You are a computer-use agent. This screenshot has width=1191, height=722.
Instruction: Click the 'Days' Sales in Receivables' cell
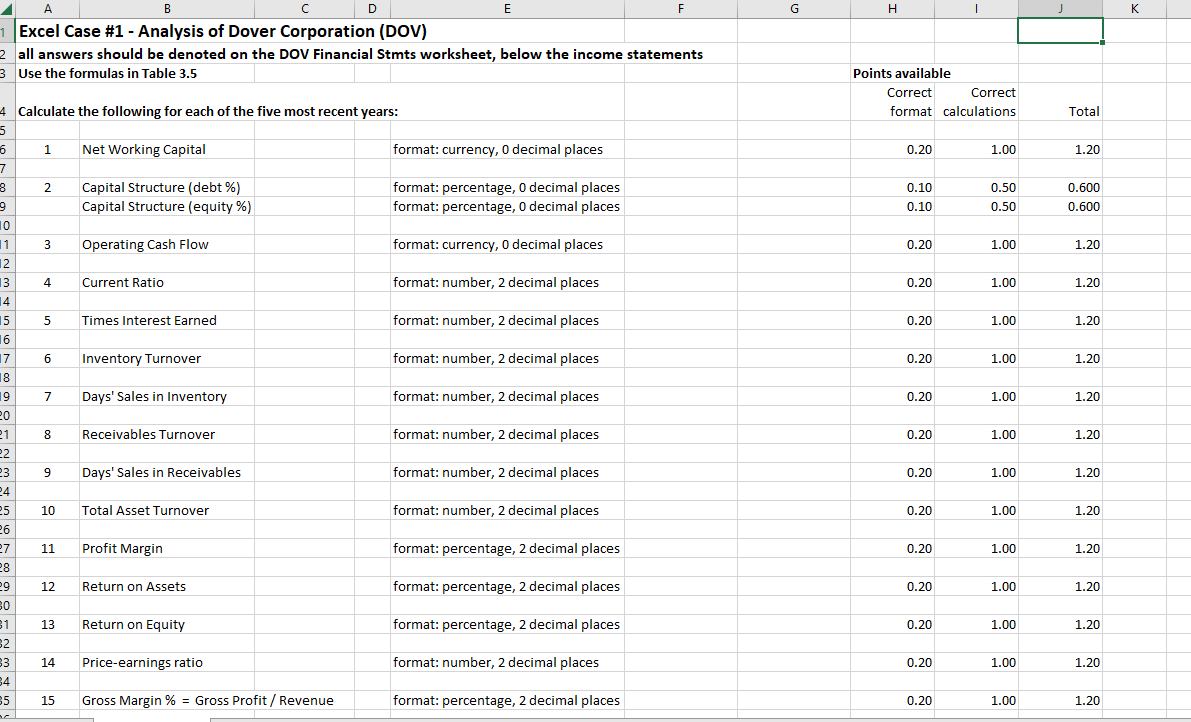167,472
